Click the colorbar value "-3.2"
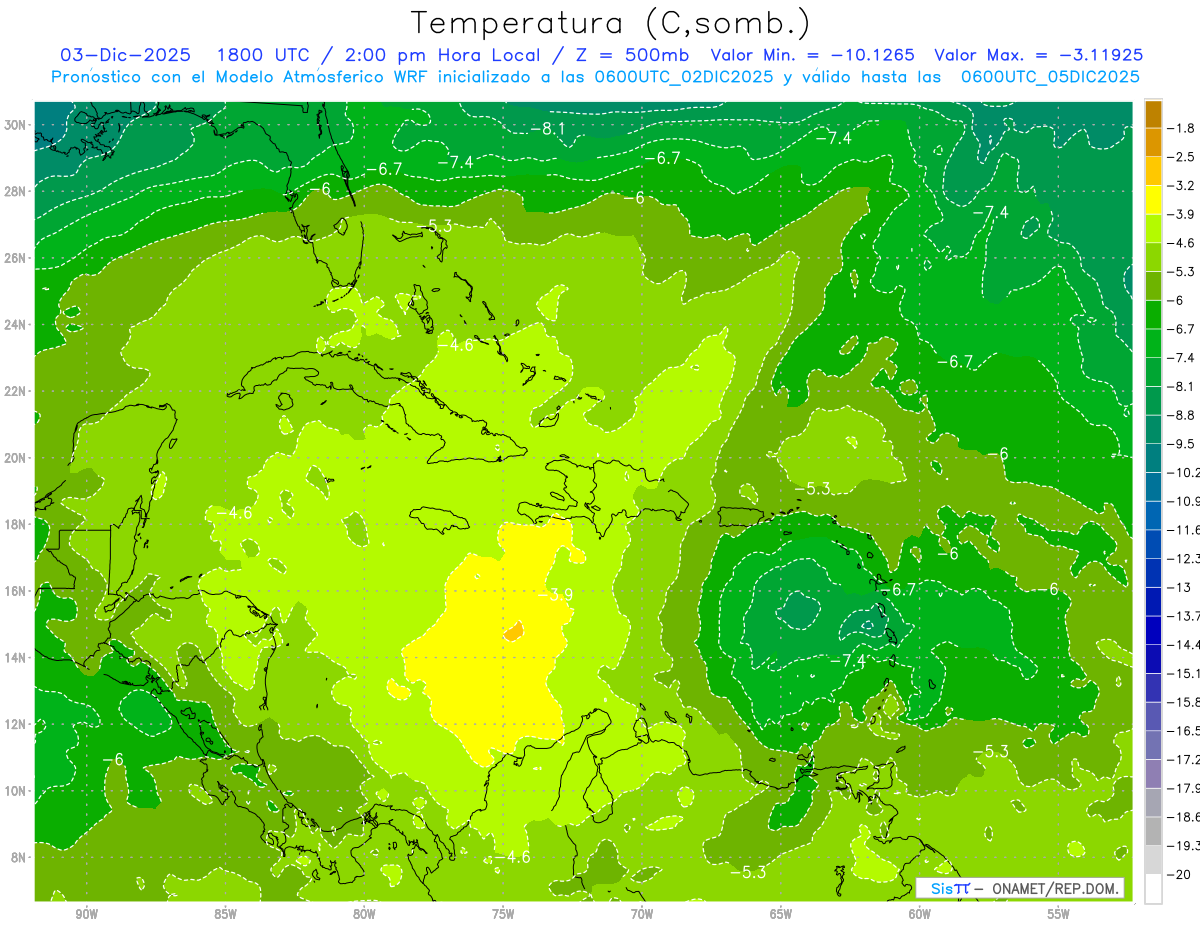The image size is (1200, 927). point(1181,186)
